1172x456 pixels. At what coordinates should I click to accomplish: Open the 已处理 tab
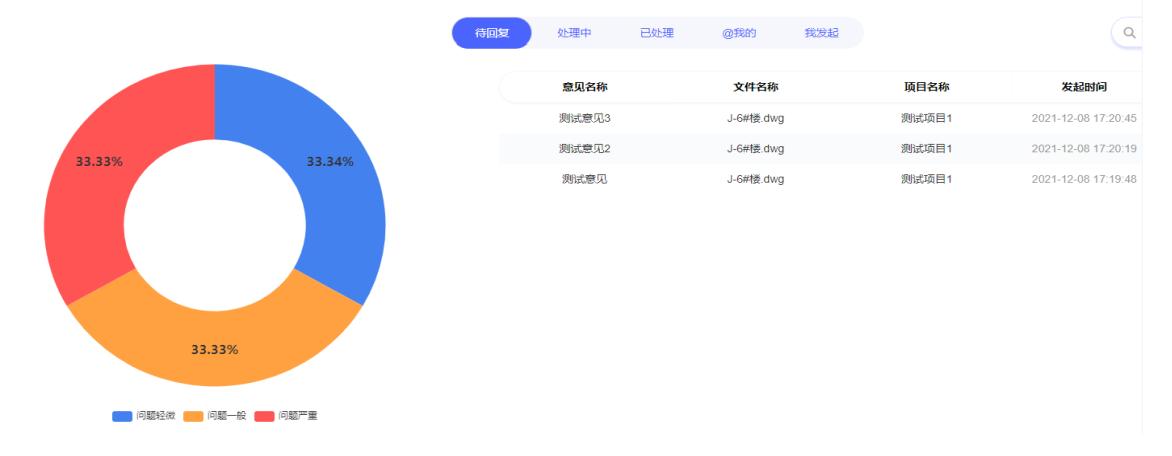click(x=656, y=33)
